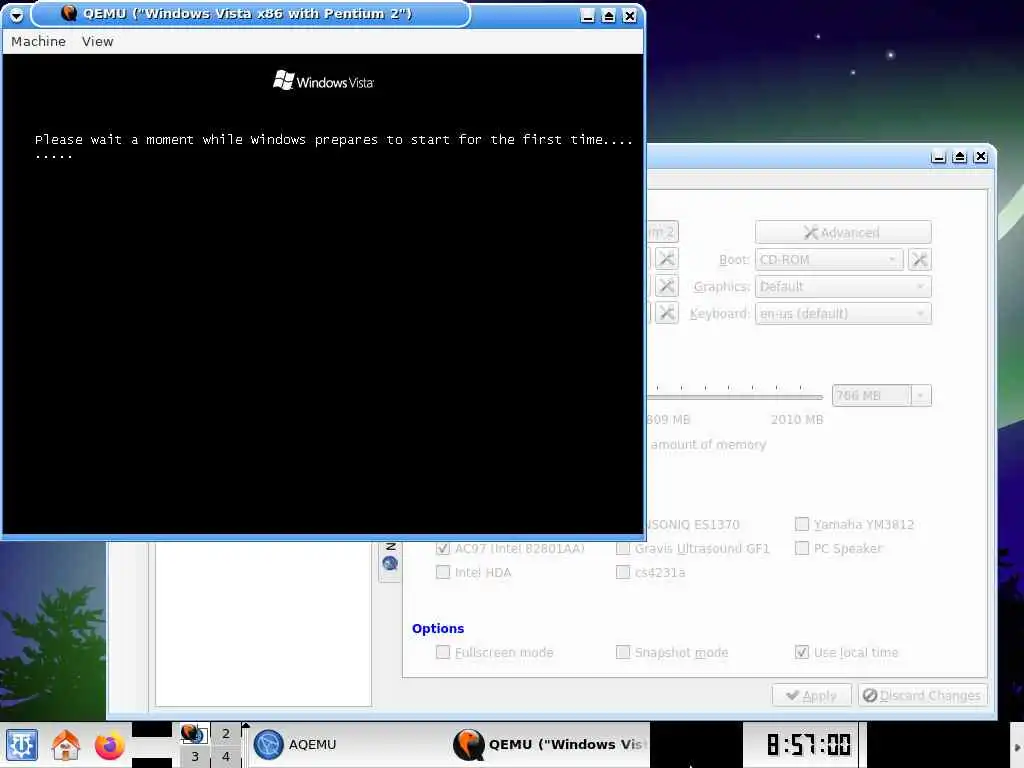Select the Network side tab icon in AQEMU
This screenshot has height=768, width=1024.
point(391,562)
